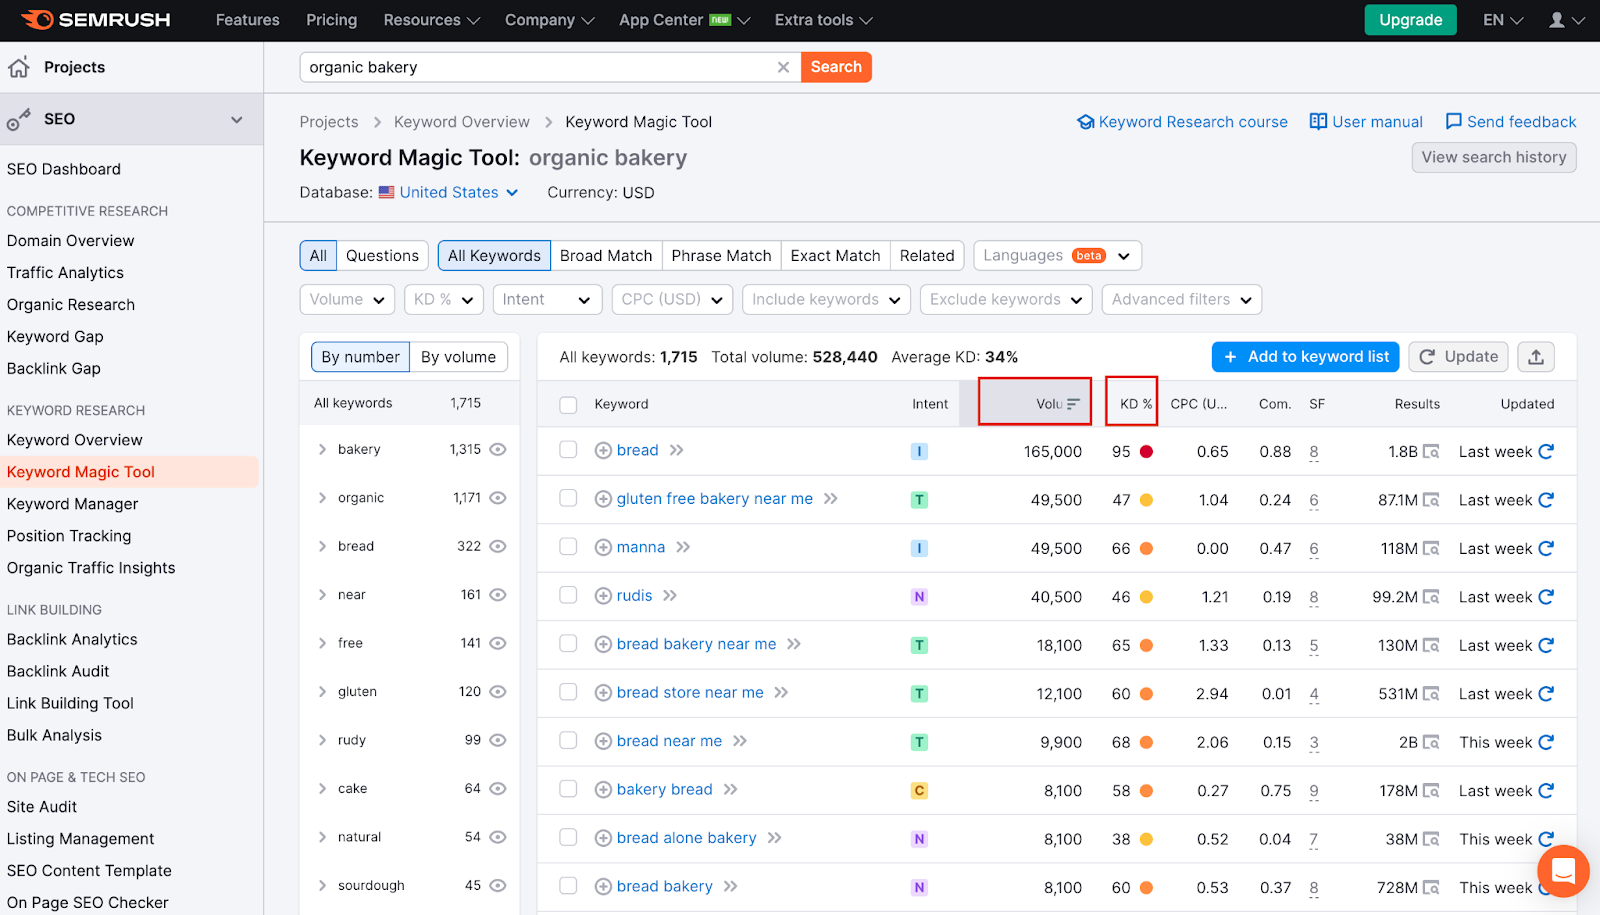1600x915 pixels.
Task: Open the Send feedback link
Action: coord(1511,122)
